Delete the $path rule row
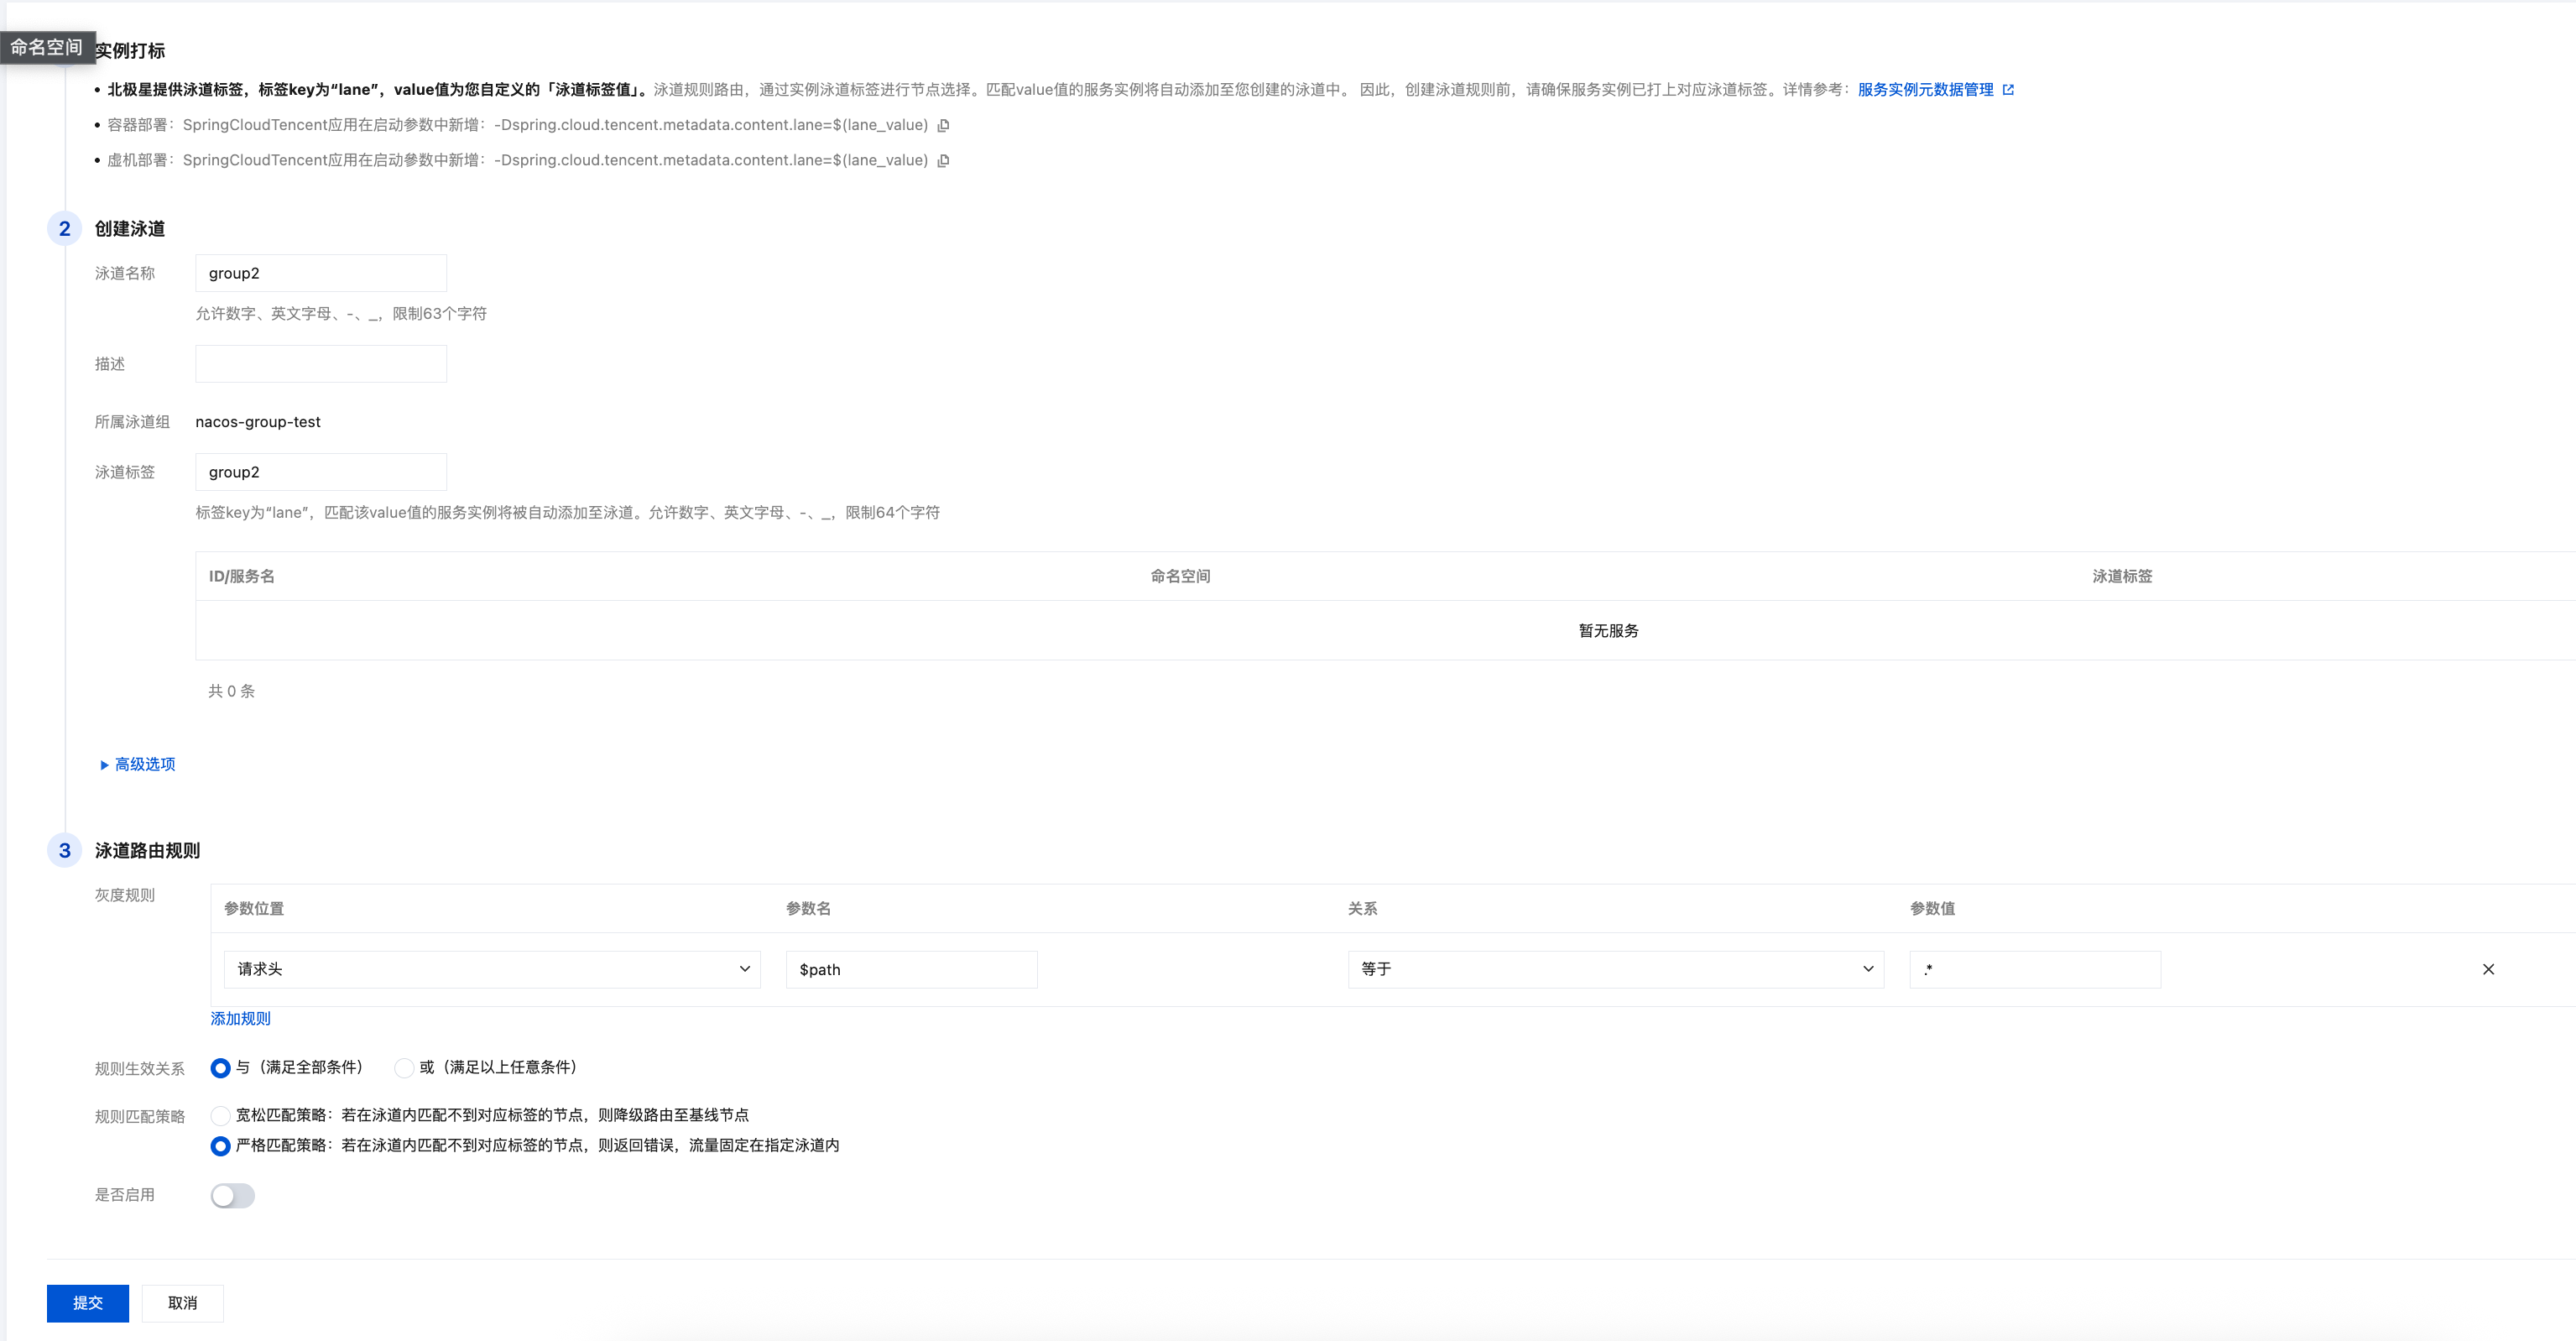Image resolution: width=2576 pixels, height=1341 pixels. [2488, 969]
